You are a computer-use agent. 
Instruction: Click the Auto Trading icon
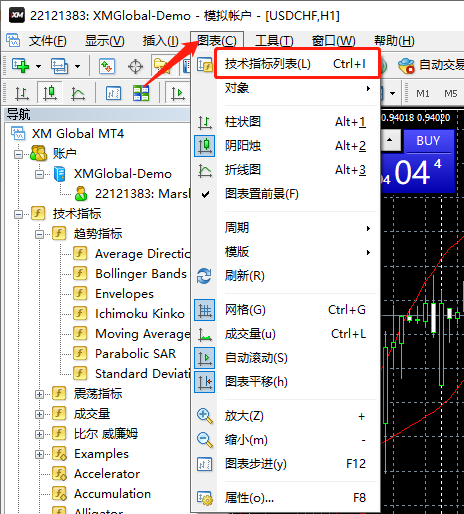[x=406, y=65]
